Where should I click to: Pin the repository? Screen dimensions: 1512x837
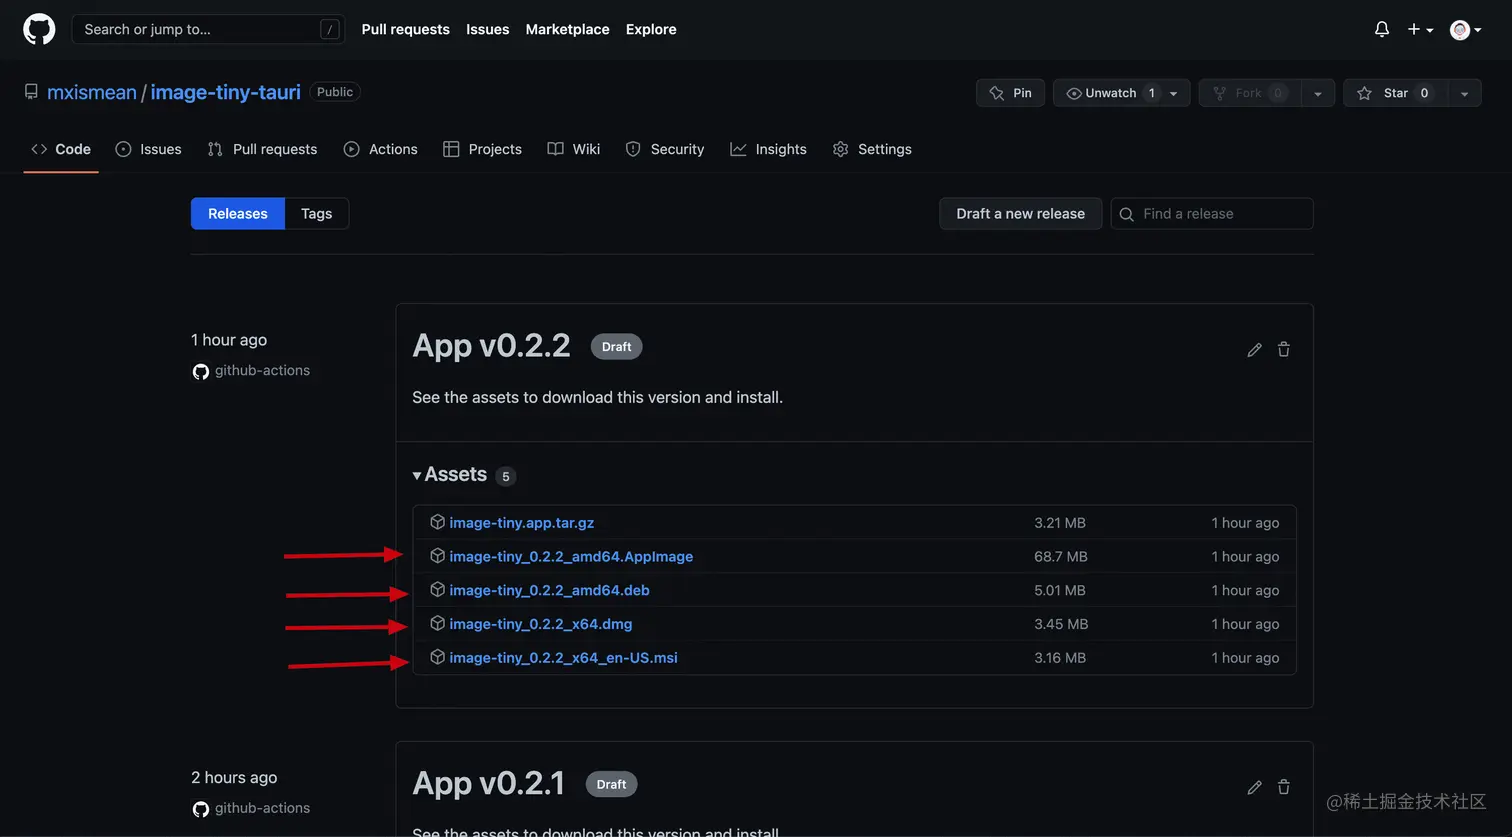click(1010, 93)
